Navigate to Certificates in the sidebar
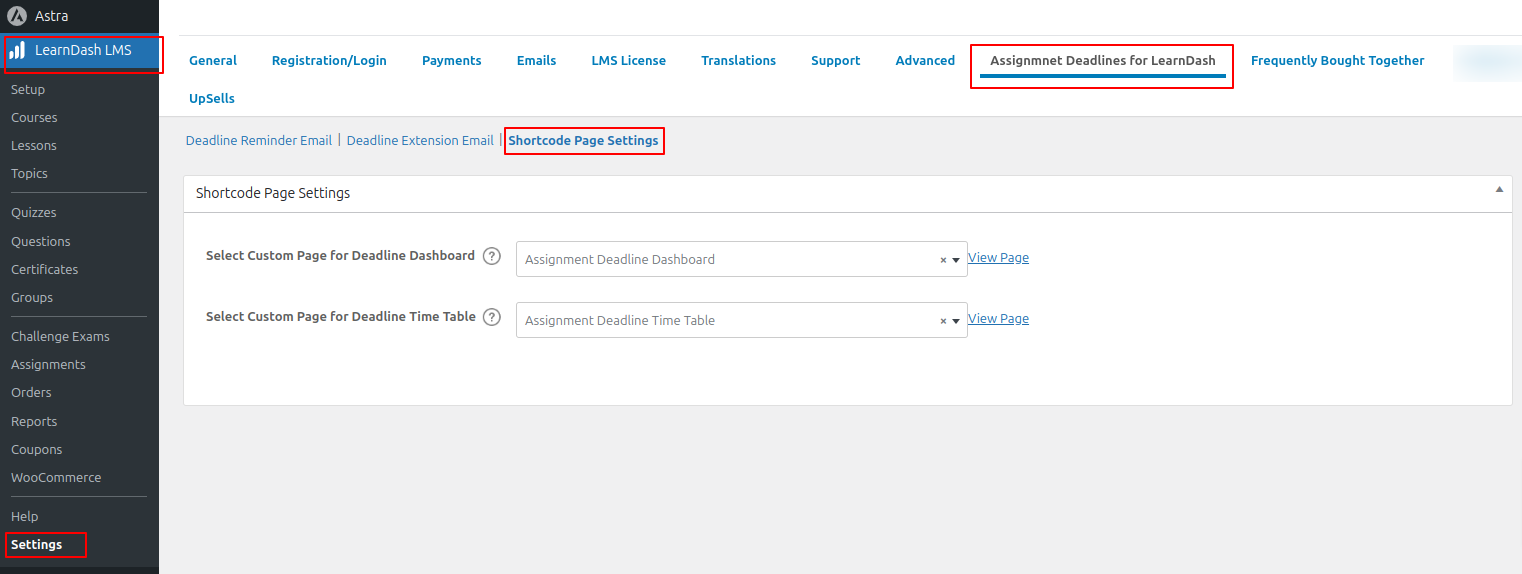The image size is (1522, 574). point(44,270)
